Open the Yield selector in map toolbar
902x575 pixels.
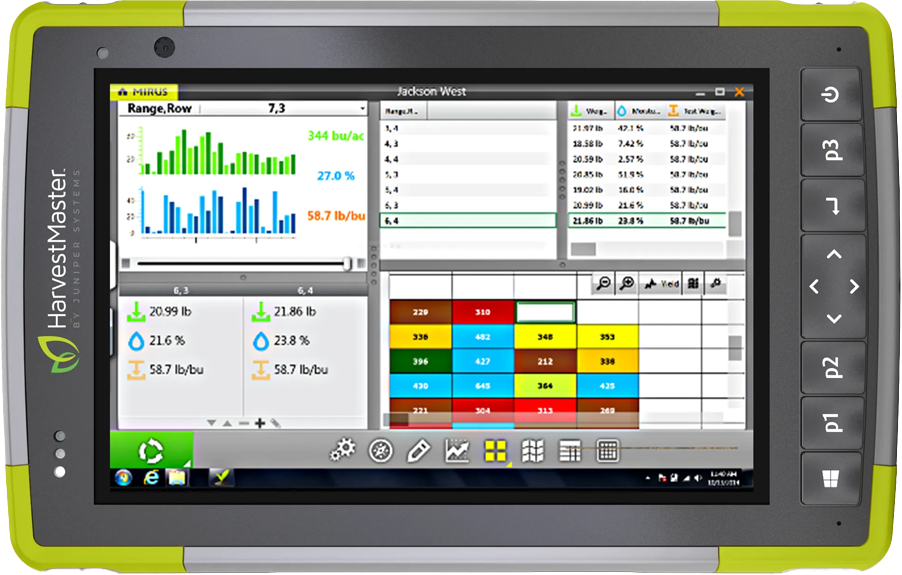pos(660,284)
